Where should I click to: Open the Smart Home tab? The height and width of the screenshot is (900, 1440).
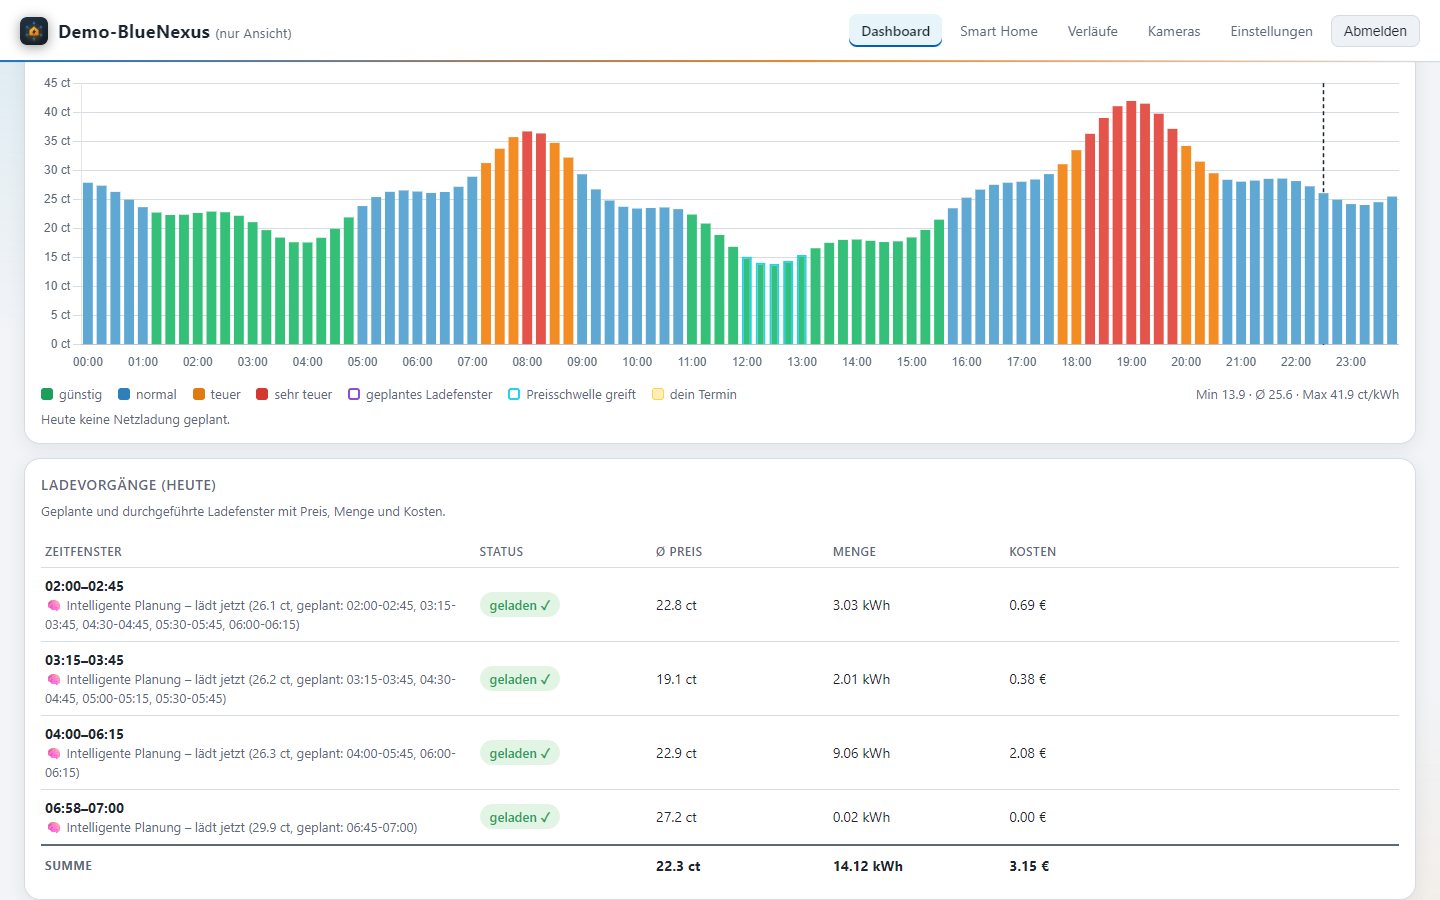(x=999, y=31)
